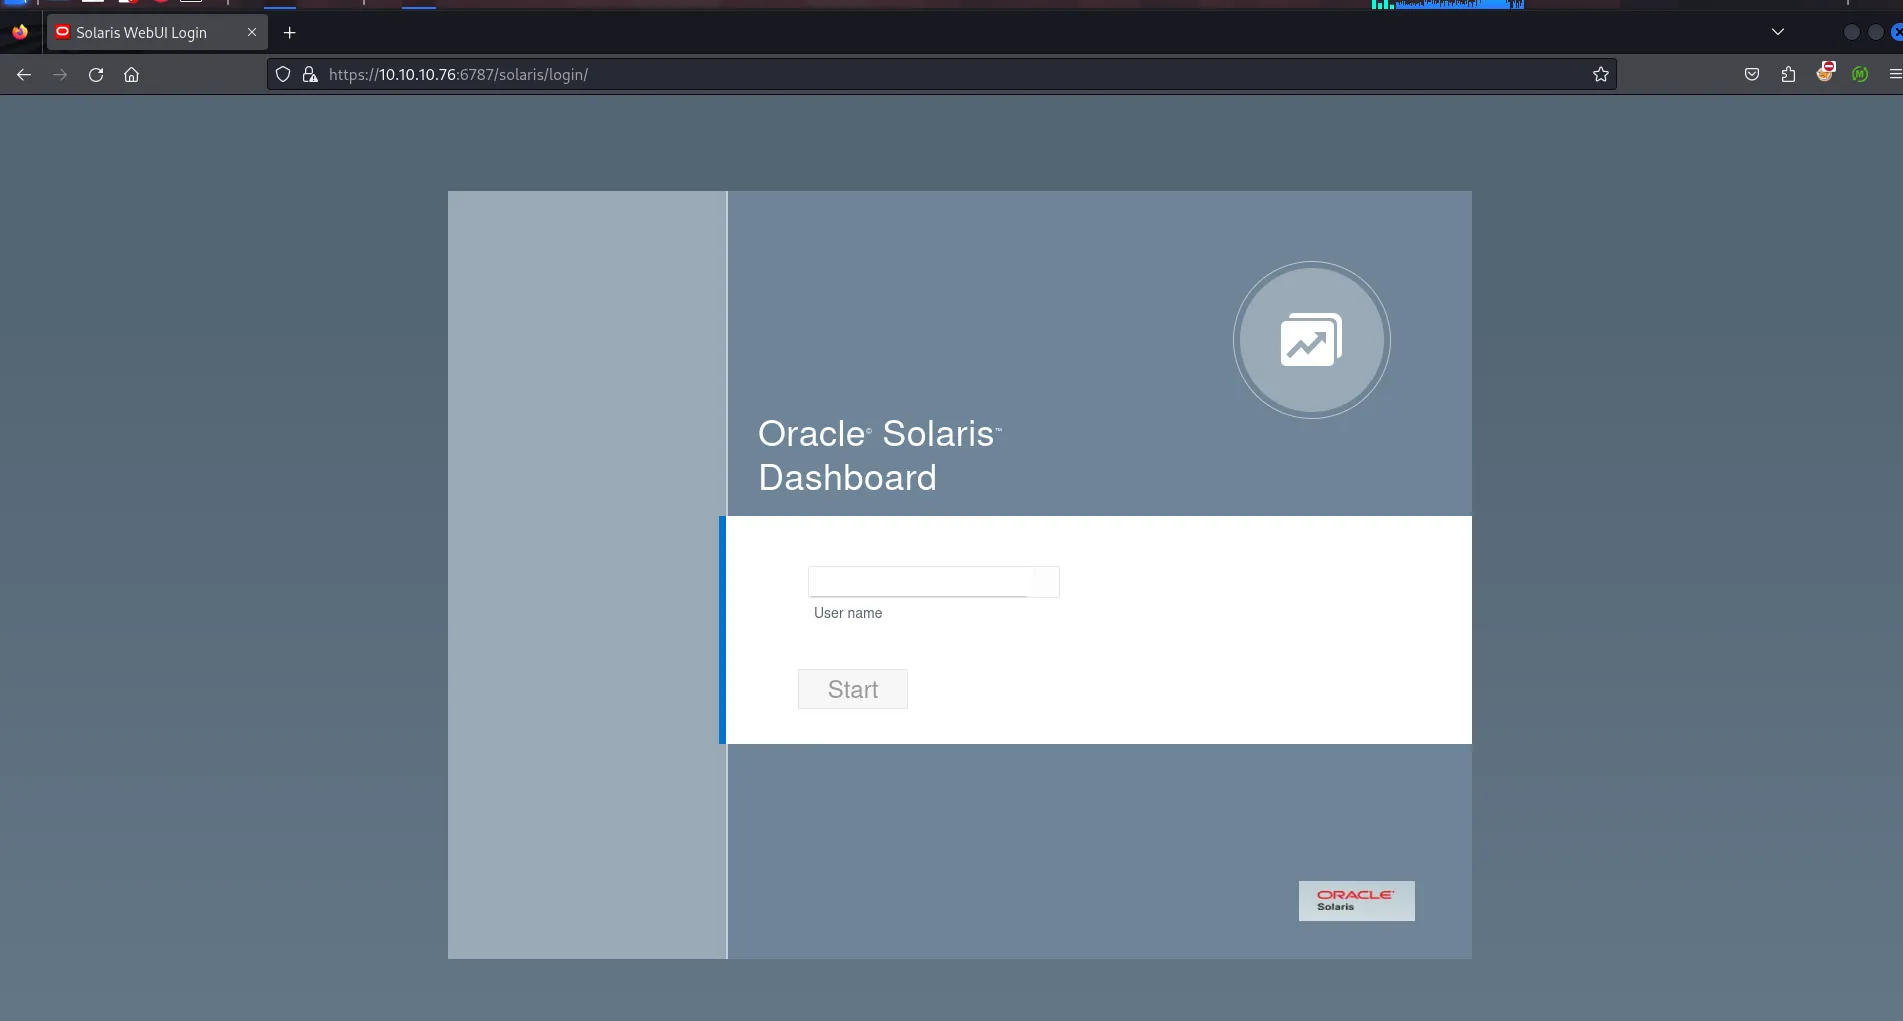Reload the Solaris login page
The width and height of the screenshot is (1903, 1021).
pyautogui.click(x=96, y=75)
